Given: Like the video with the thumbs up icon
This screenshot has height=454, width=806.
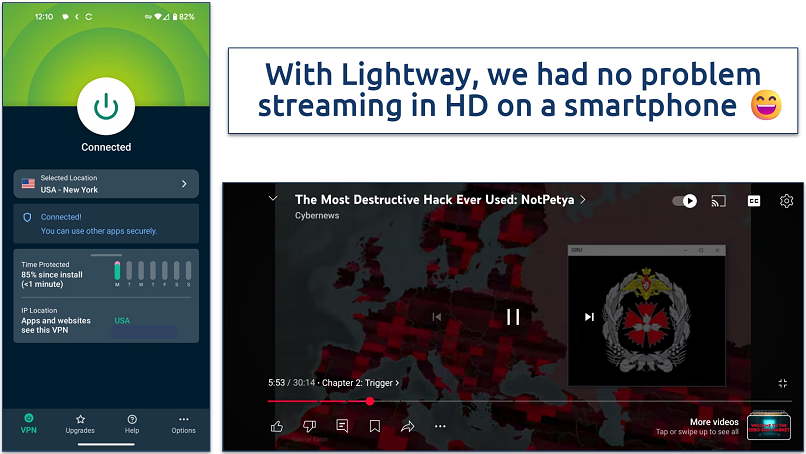Looking at the screenshot, I should (277, 426).
